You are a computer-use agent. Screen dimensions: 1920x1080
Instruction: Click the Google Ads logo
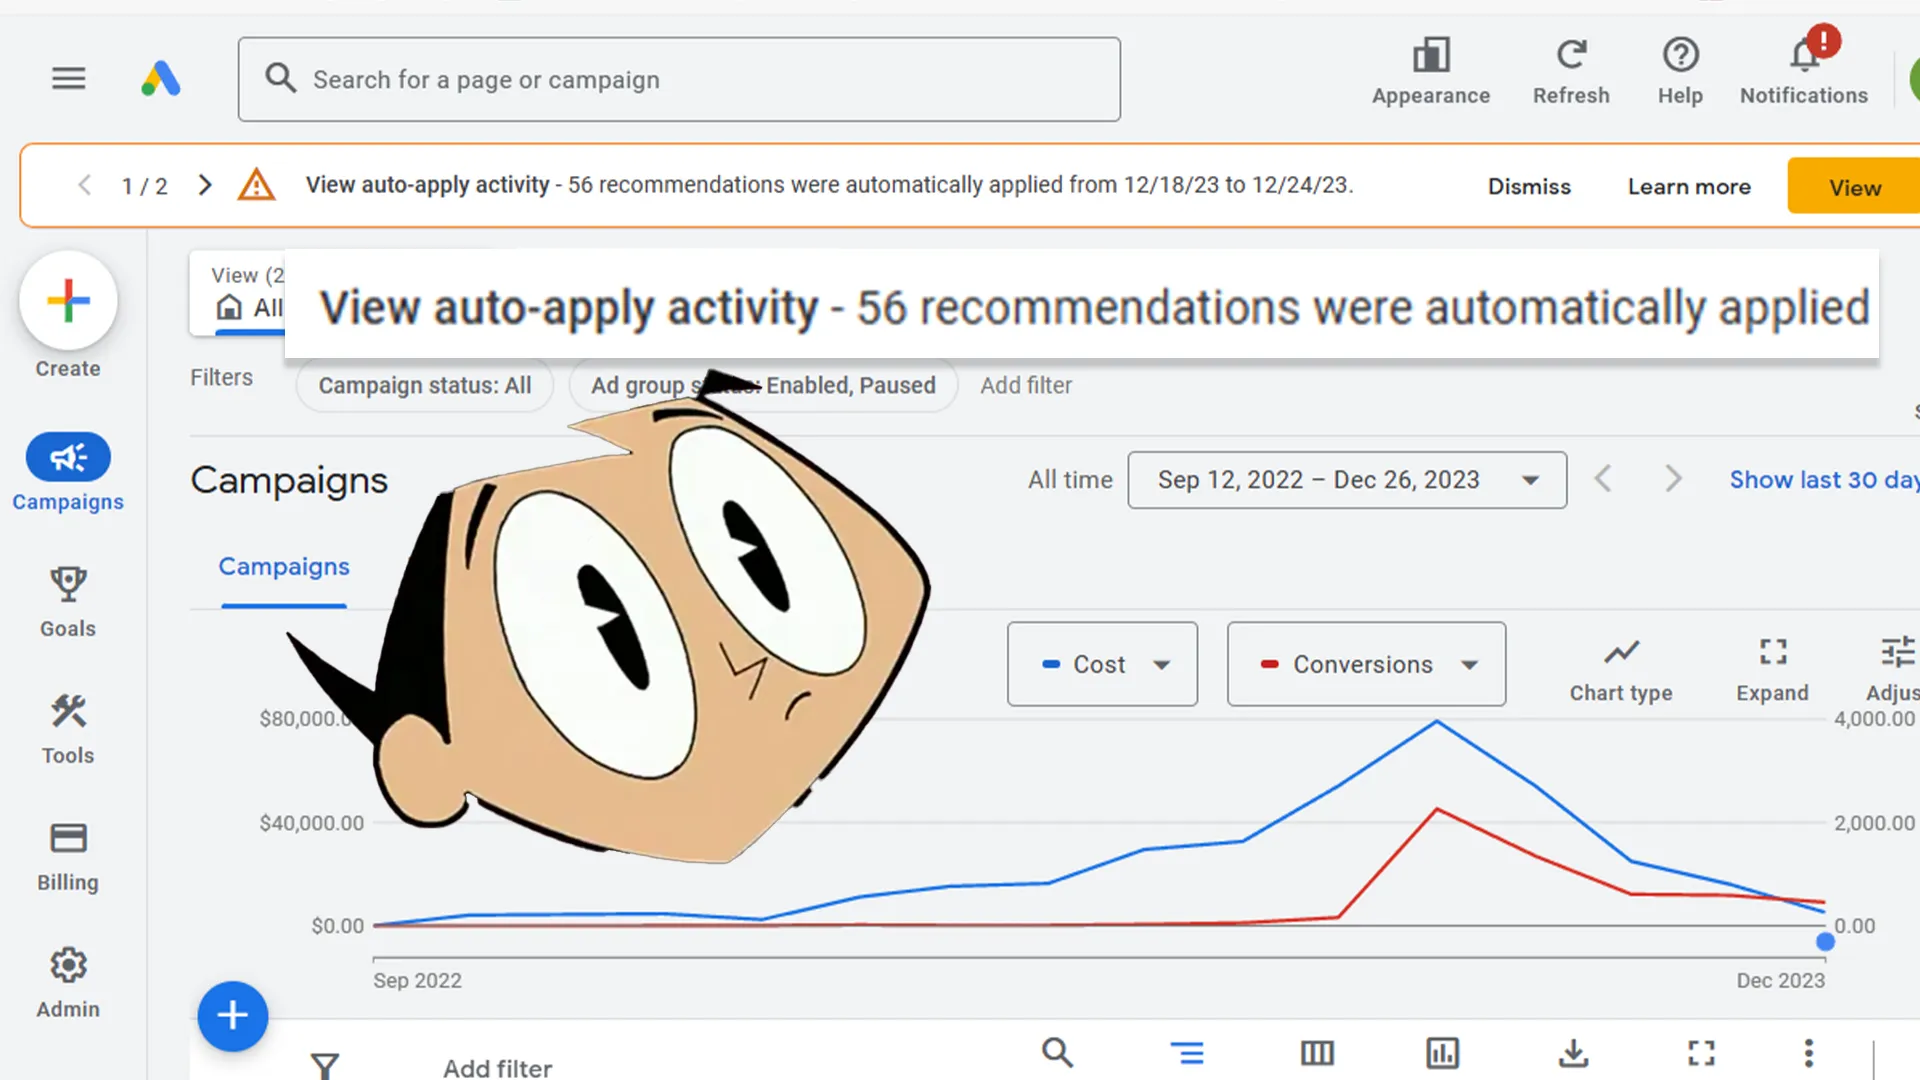tap(161, 78)
